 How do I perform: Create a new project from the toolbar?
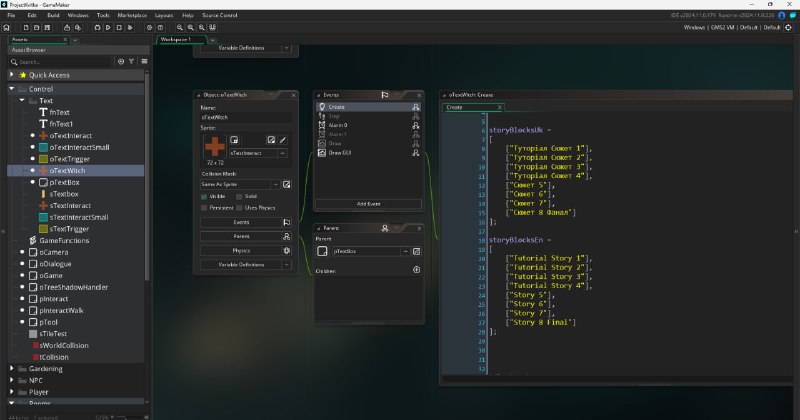(x=26, y=28)
